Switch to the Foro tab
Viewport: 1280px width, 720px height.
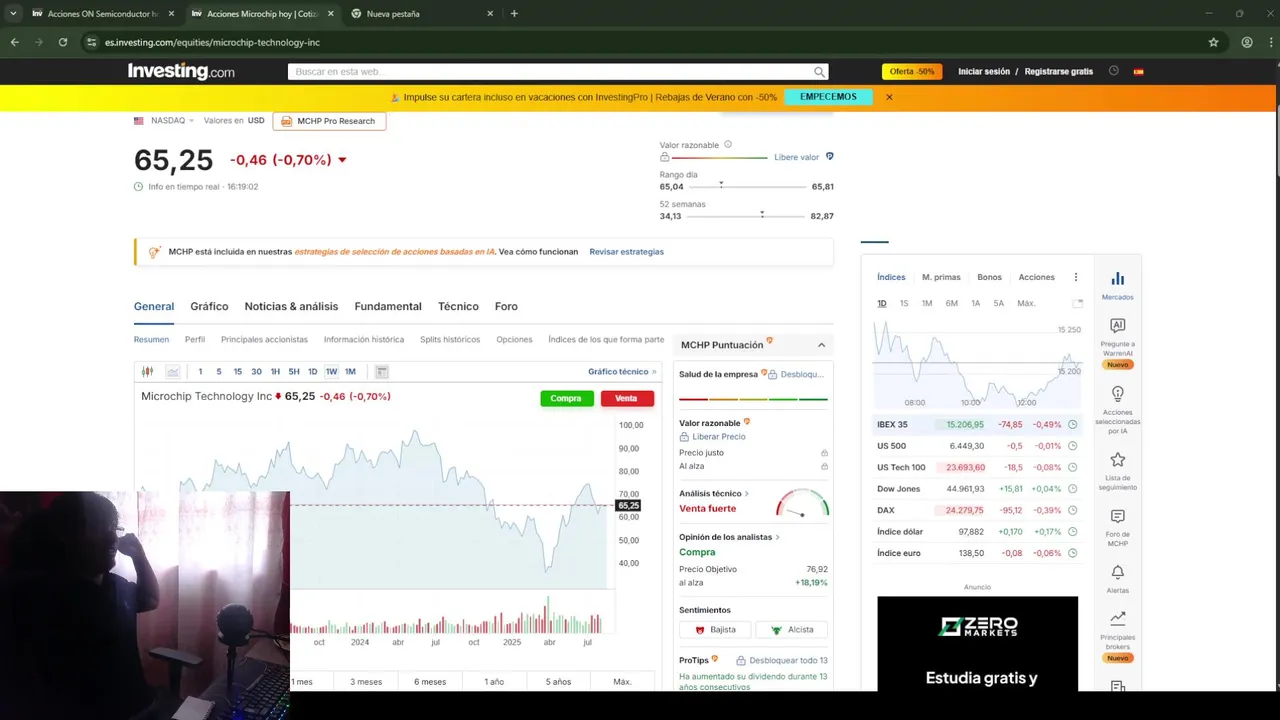(x=506, y=307)
